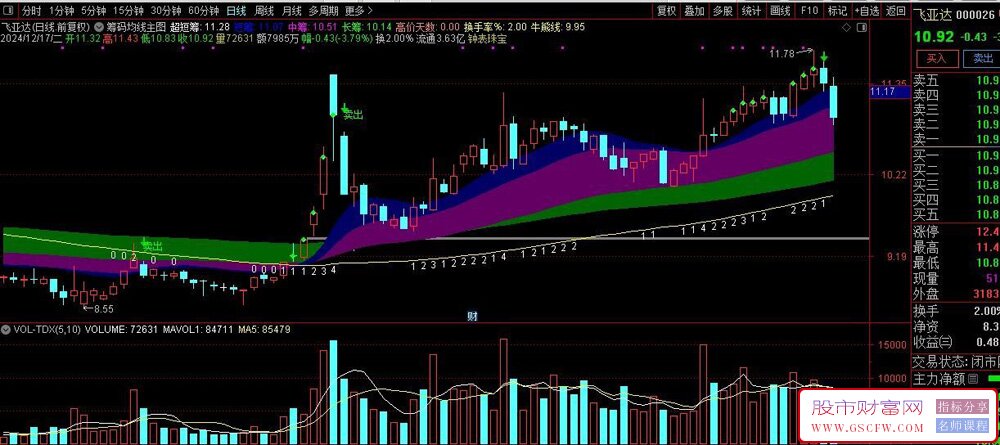Click the 飞亚达(日线.前复权) chart title
Viewport: 1000px width, 445px height.
47,27
